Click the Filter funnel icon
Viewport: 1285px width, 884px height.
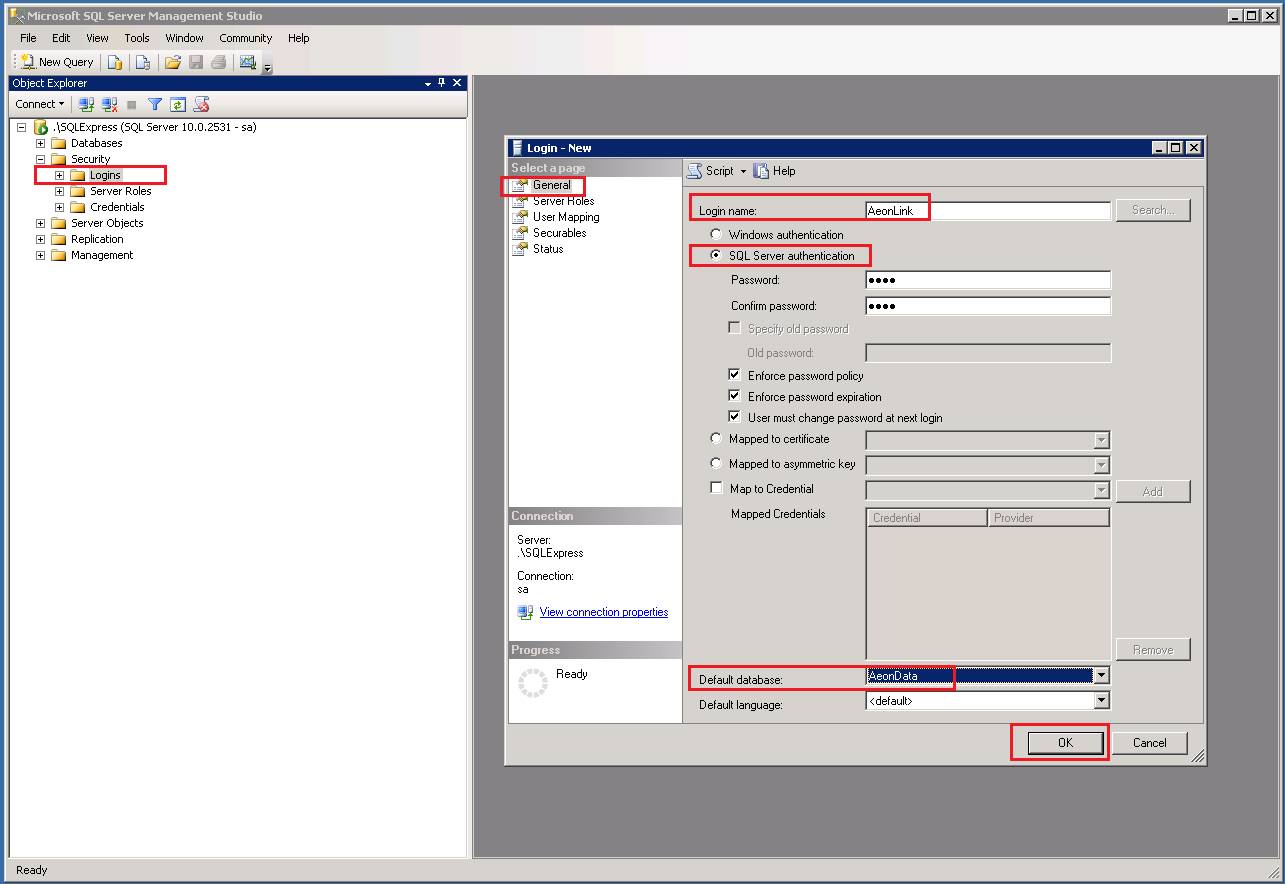155,104
